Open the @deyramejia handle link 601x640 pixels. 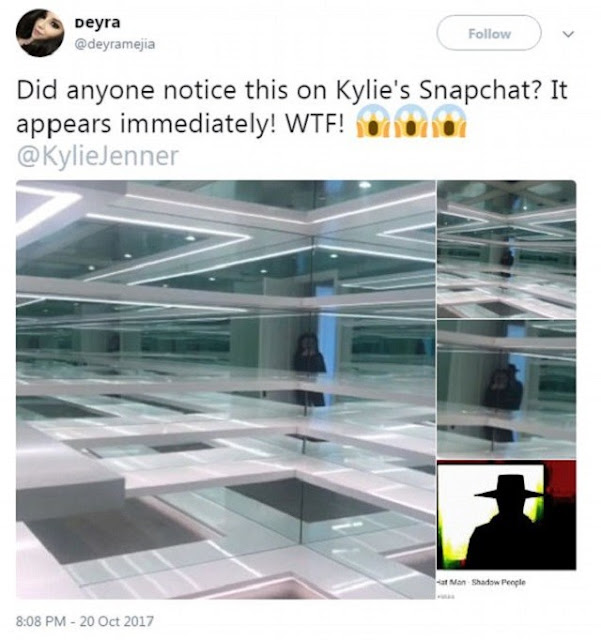(x=115, y=44)
